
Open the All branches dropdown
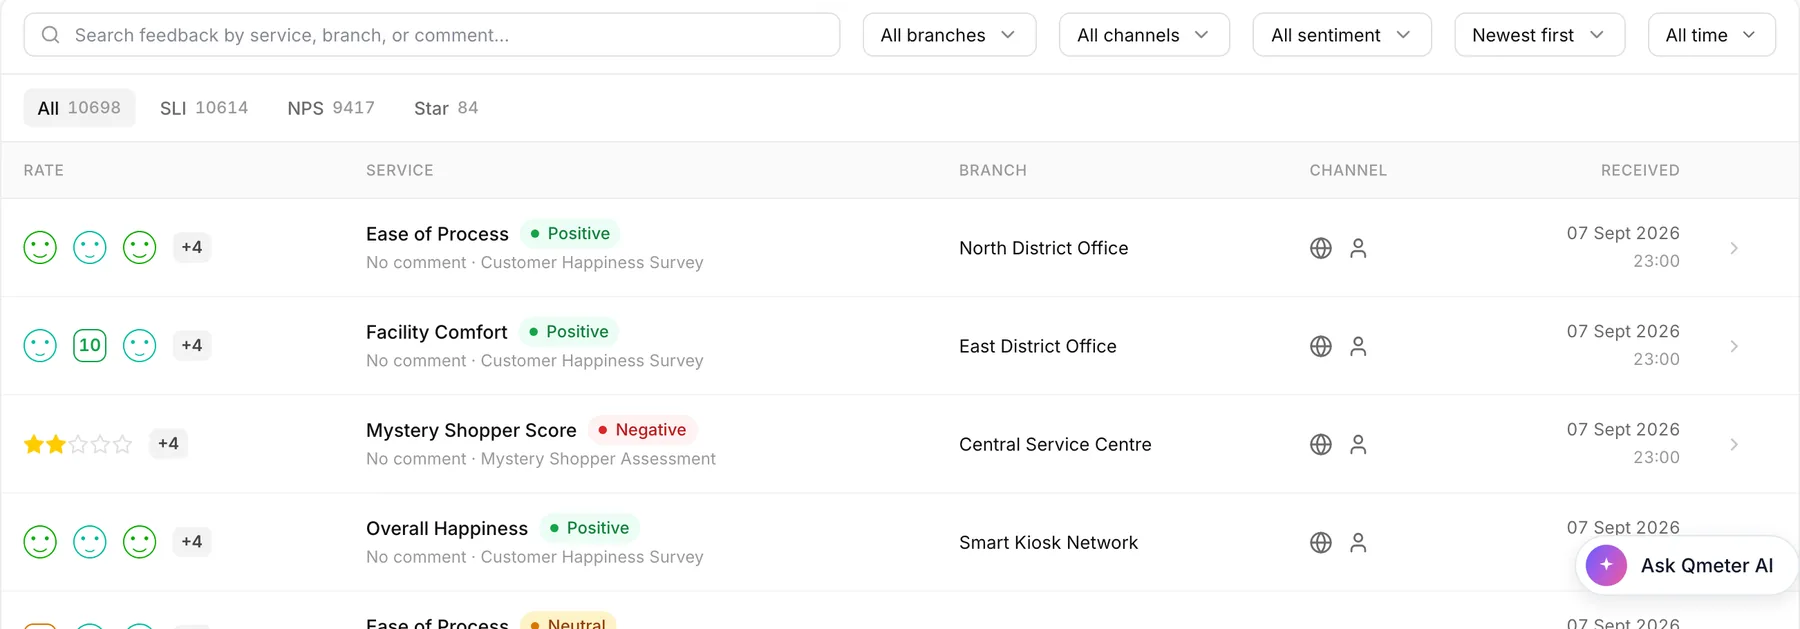pos(949,35)
